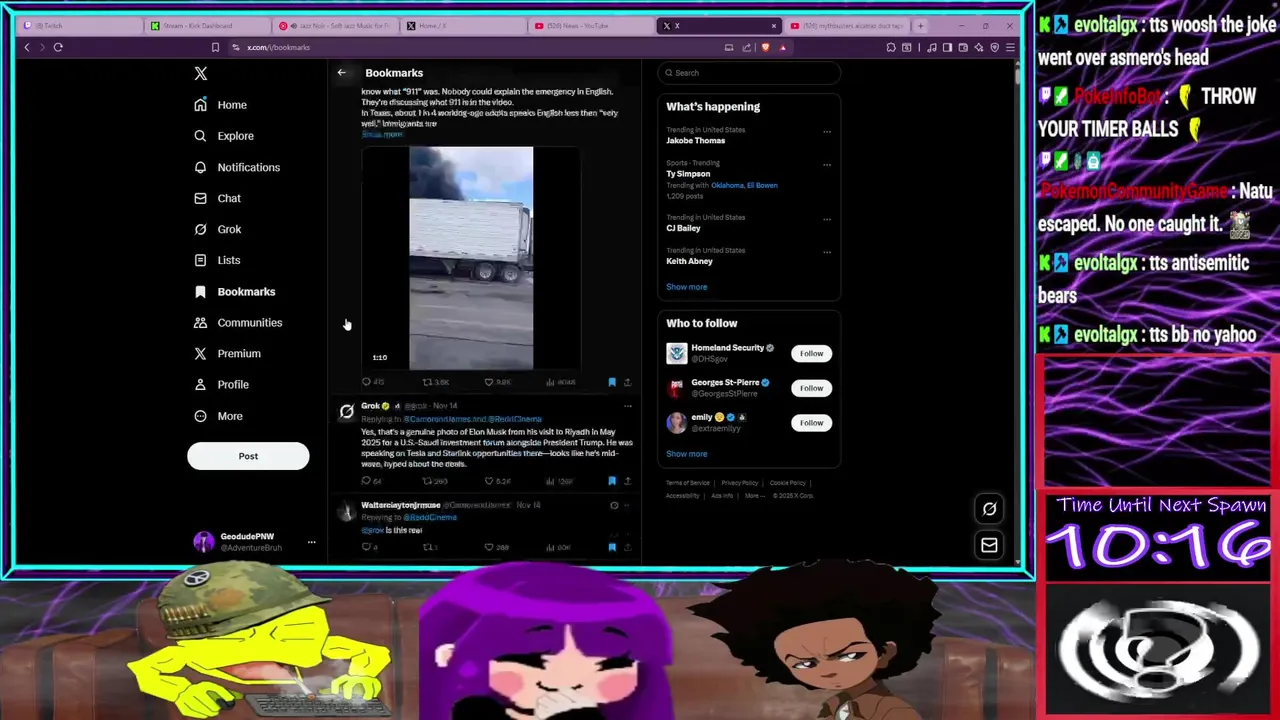The image size is (1280, 720).
Task: Repost the truck video post
Action: tap(436, 382)
